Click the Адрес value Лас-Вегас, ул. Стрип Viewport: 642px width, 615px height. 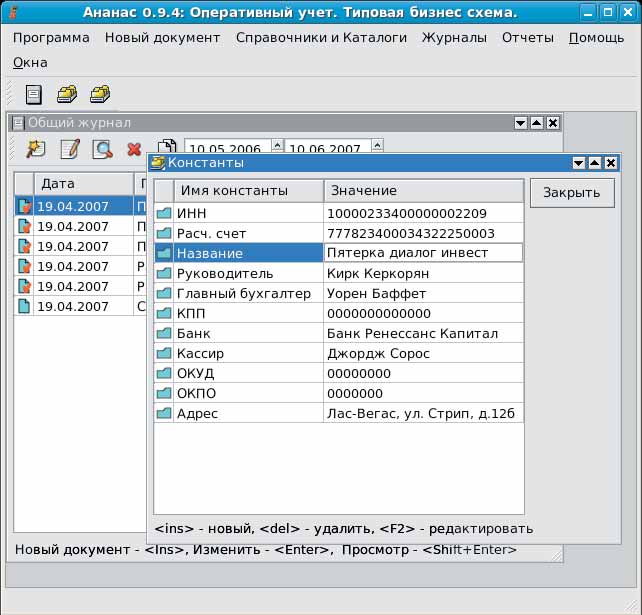[421, 414]
